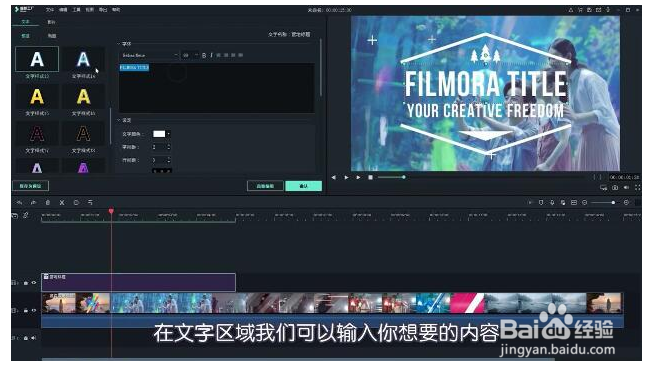This screenshot has width=652, height=372.
Task: Lock the audio track
Action: coord(26,338)
